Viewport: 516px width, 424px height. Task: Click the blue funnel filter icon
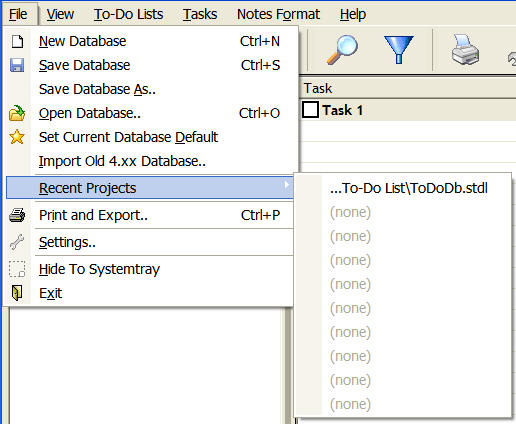coord(399,50)
